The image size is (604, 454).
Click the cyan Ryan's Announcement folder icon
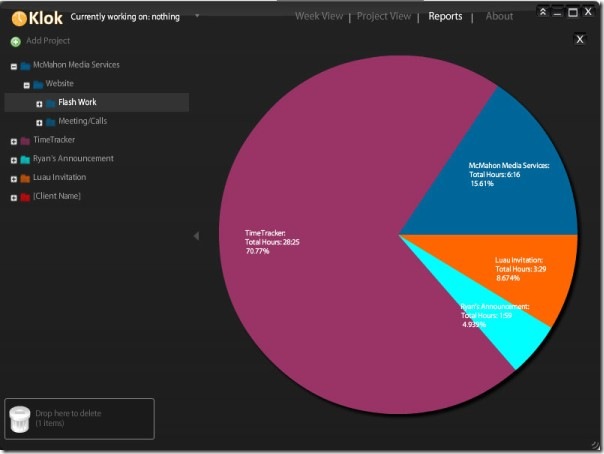coord(25,159)
